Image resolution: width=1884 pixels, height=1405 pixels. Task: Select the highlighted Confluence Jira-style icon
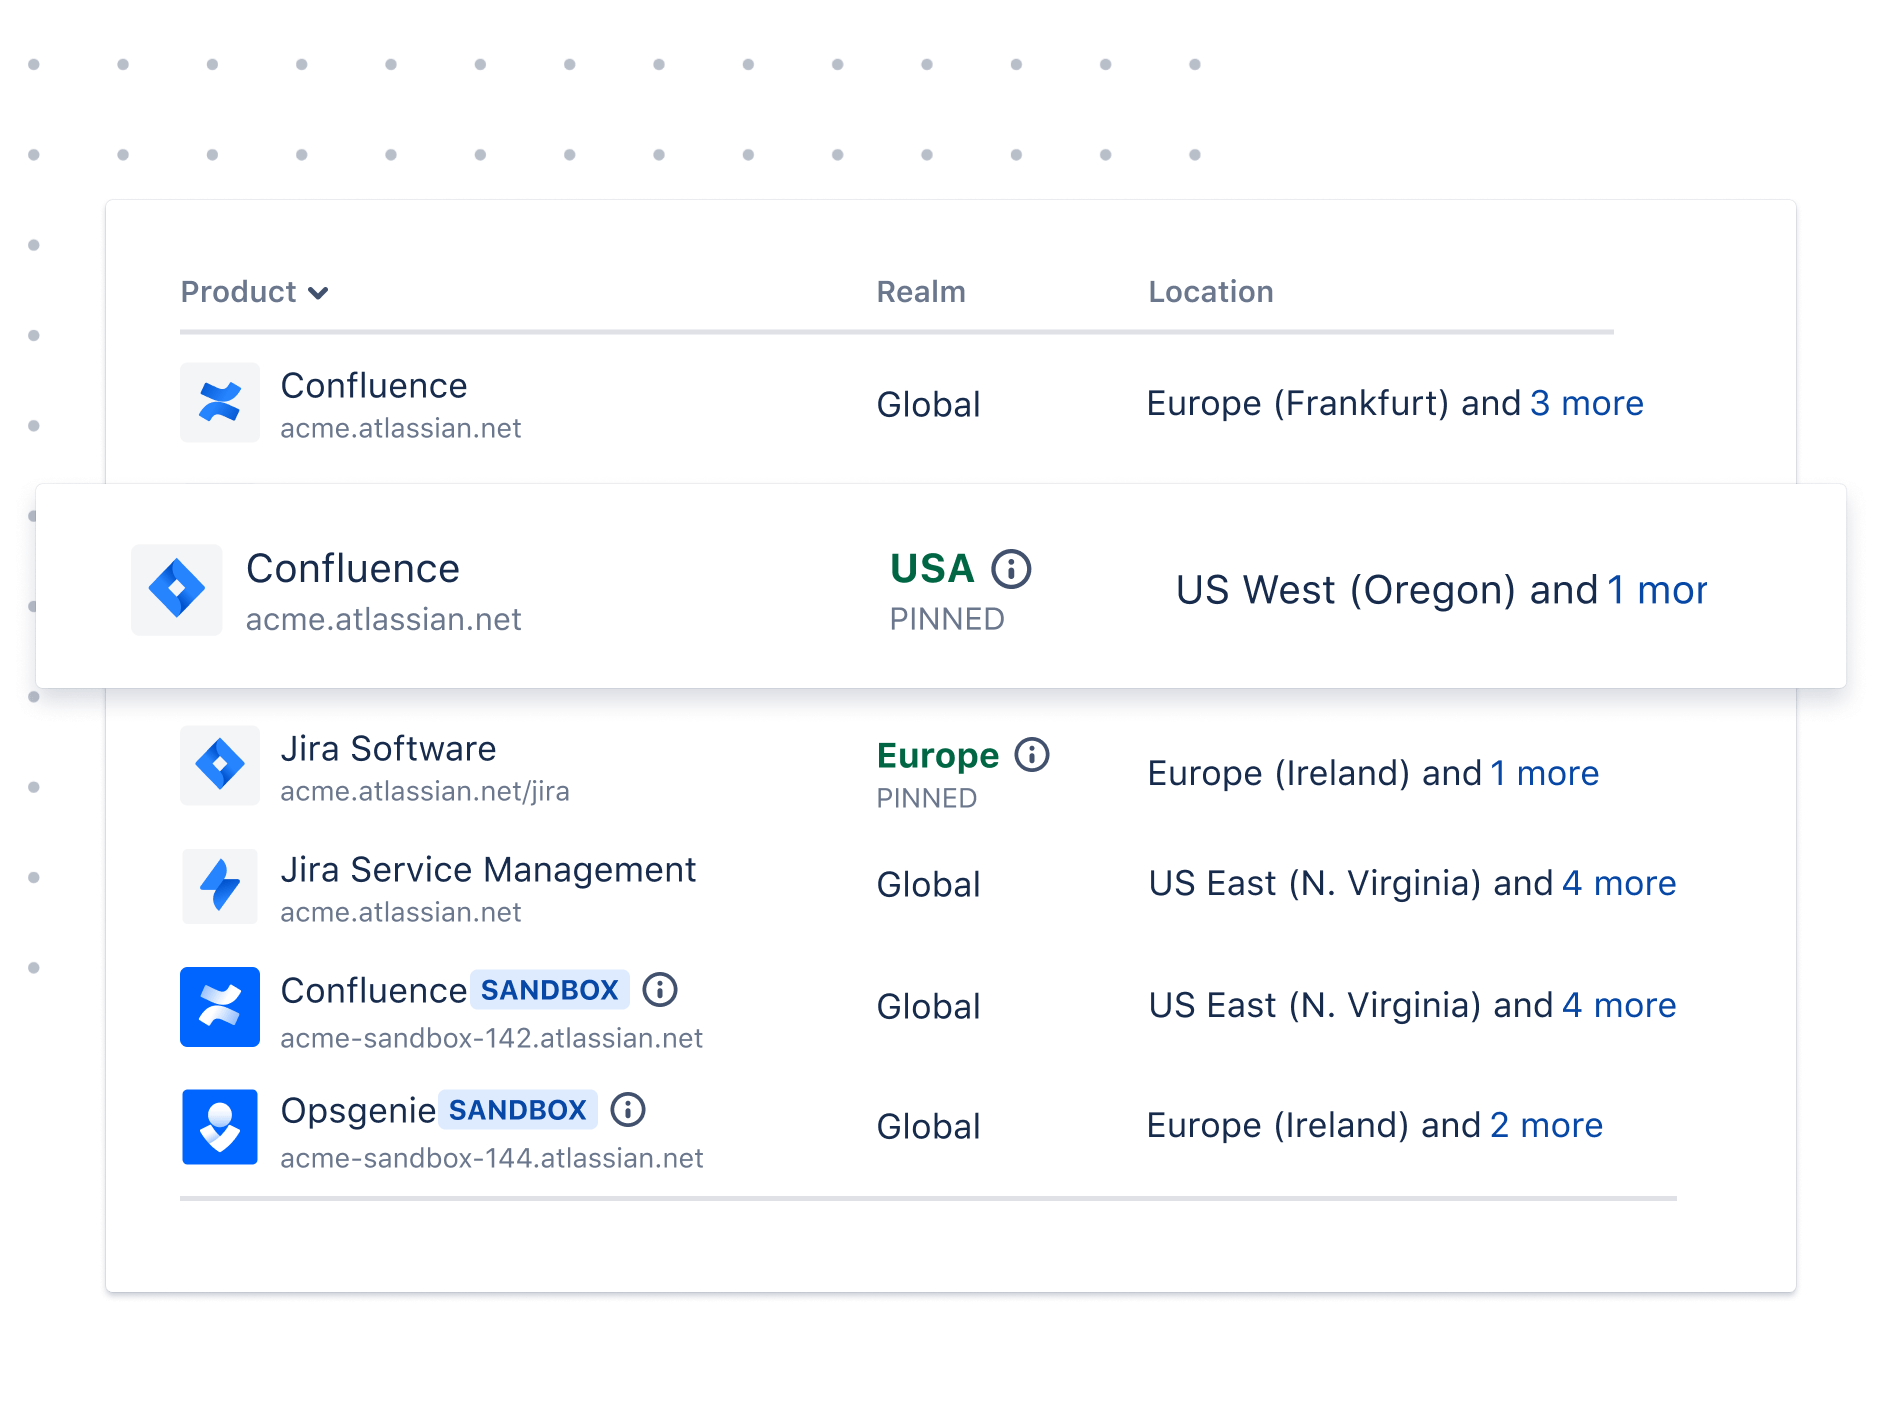click(176, 589)
